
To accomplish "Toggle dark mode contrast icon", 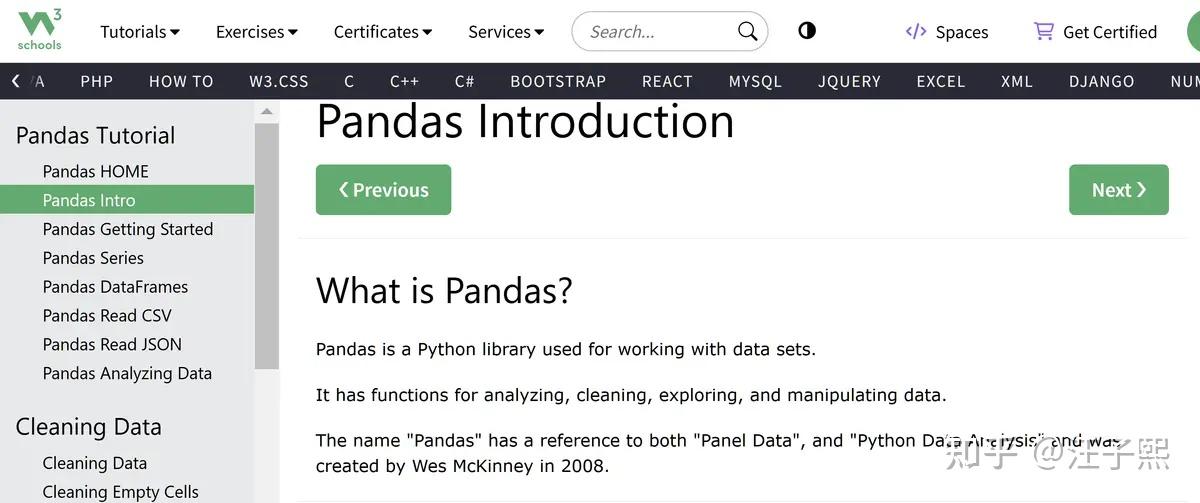I will (807, 30).
